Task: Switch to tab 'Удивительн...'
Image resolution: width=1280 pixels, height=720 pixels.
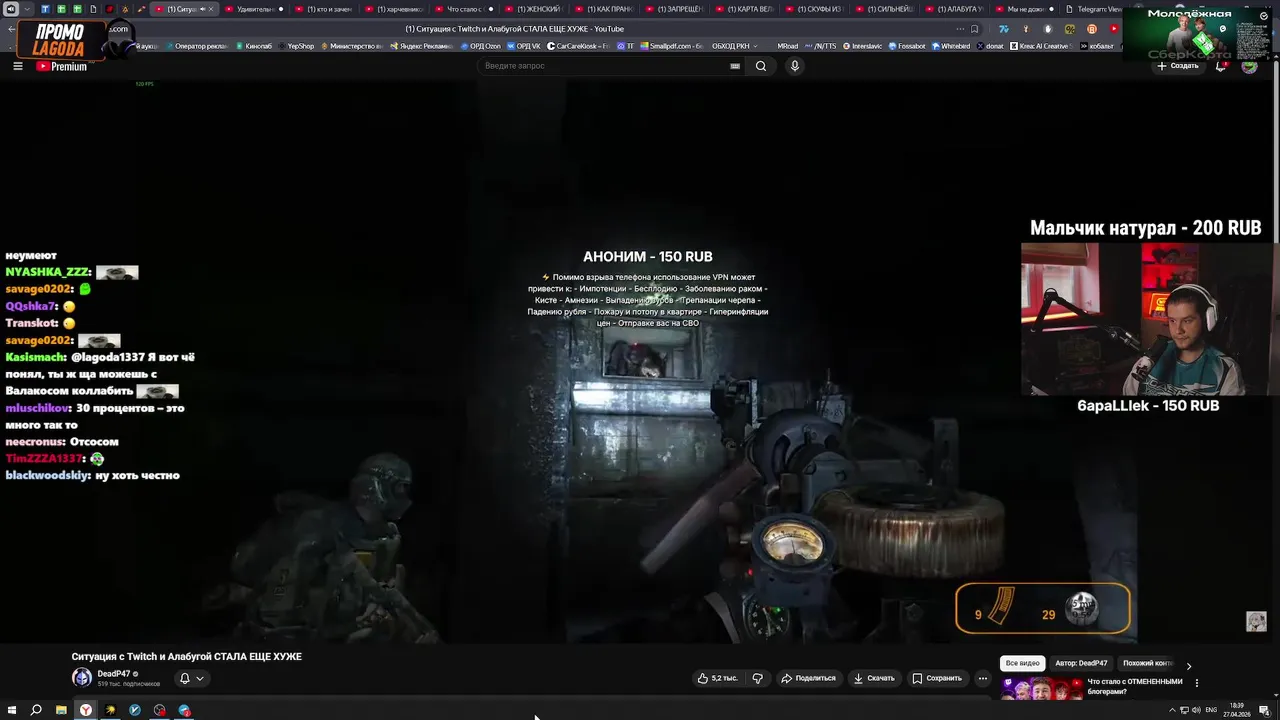Action: point(254,9)
